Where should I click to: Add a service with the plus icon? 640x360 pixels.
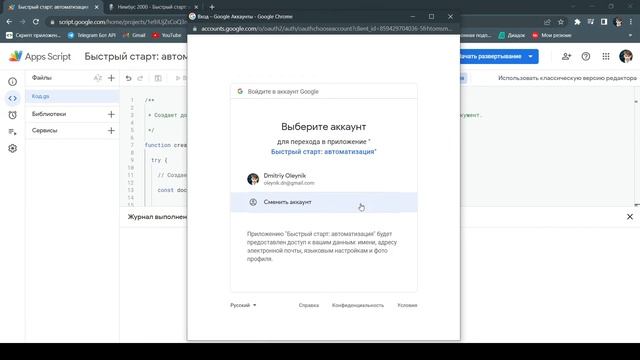[111, 131]
